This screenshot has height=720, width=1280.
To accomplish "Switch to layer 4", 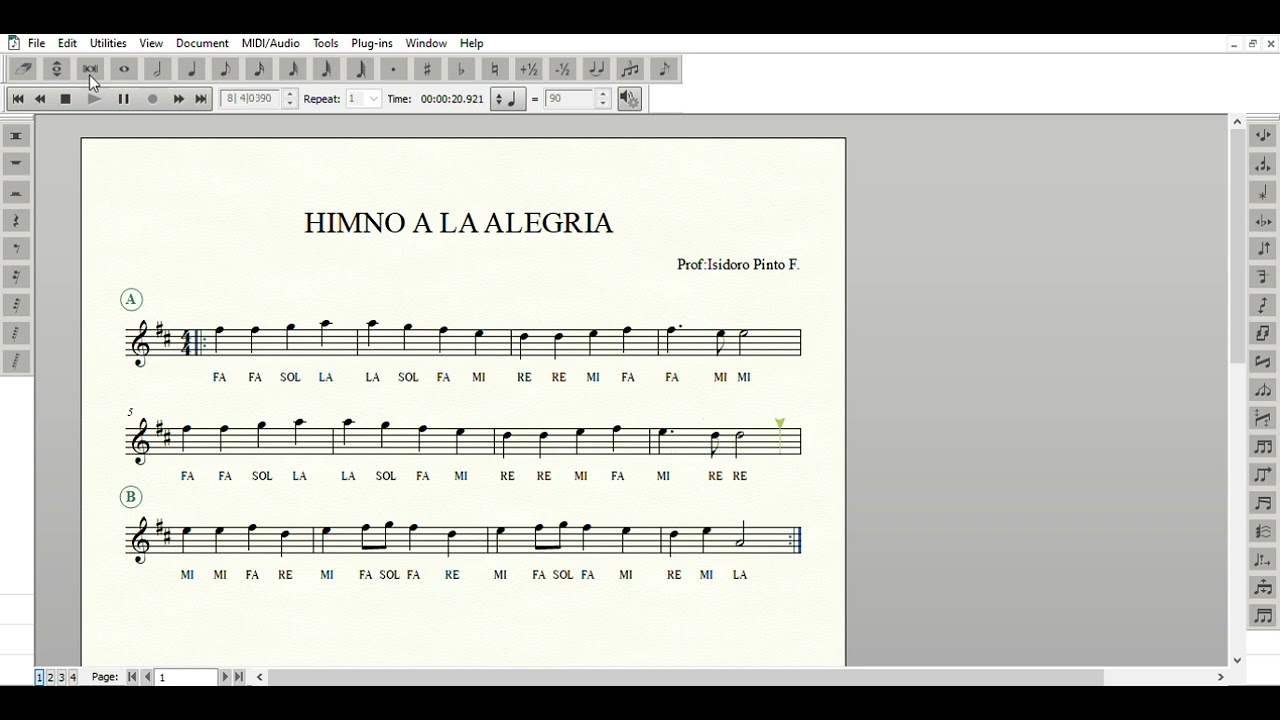I will point(73,677).
